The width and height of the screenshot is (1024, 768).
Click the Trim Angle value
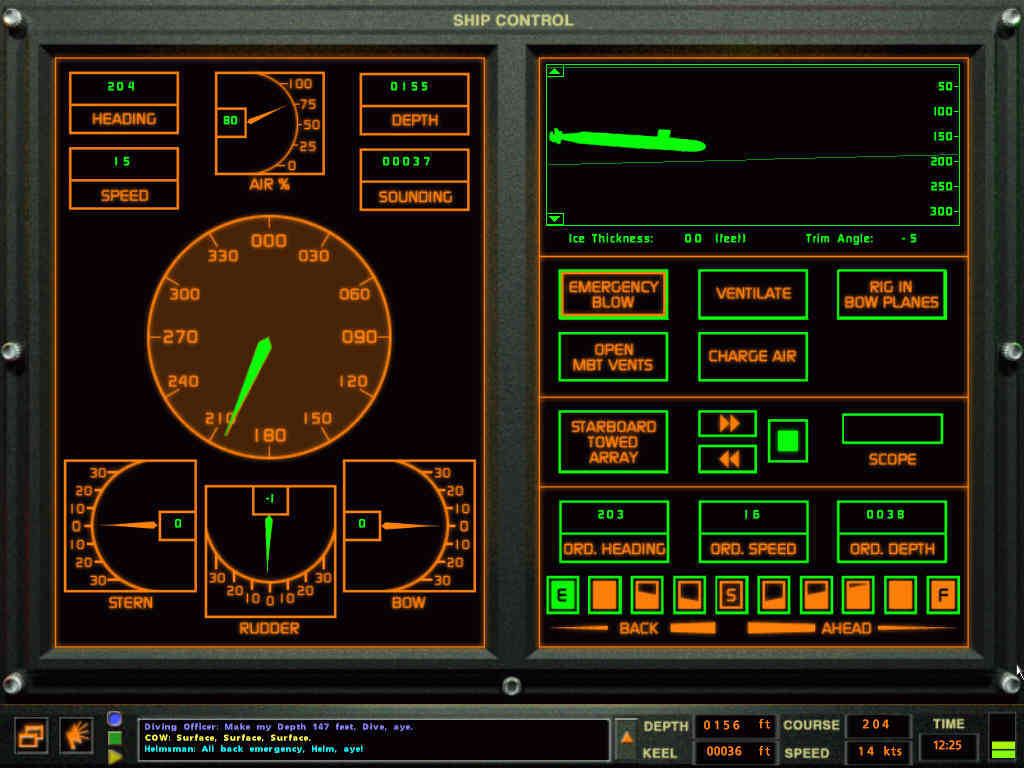908,238
